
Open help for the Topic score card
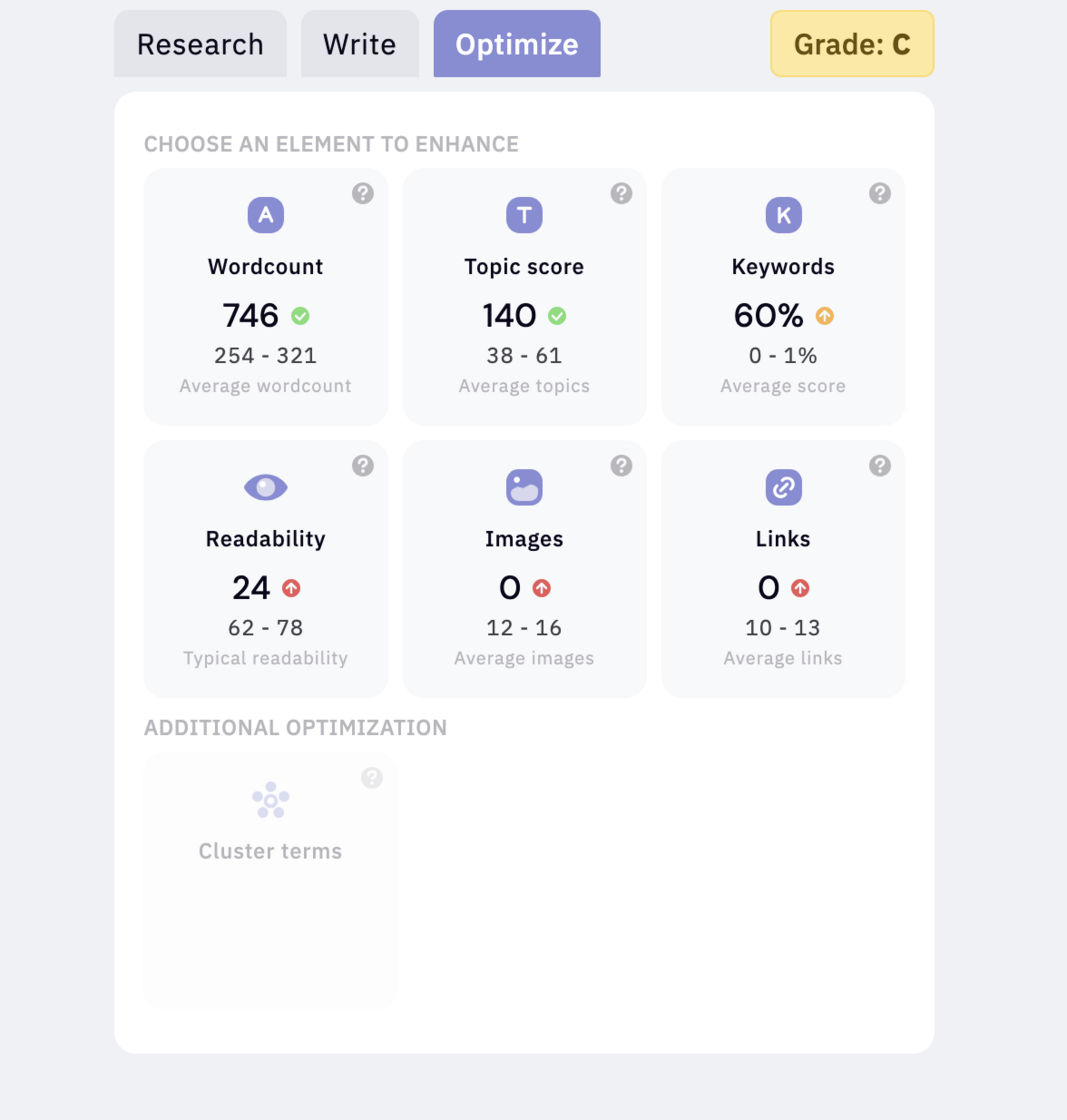pos(621,194)
